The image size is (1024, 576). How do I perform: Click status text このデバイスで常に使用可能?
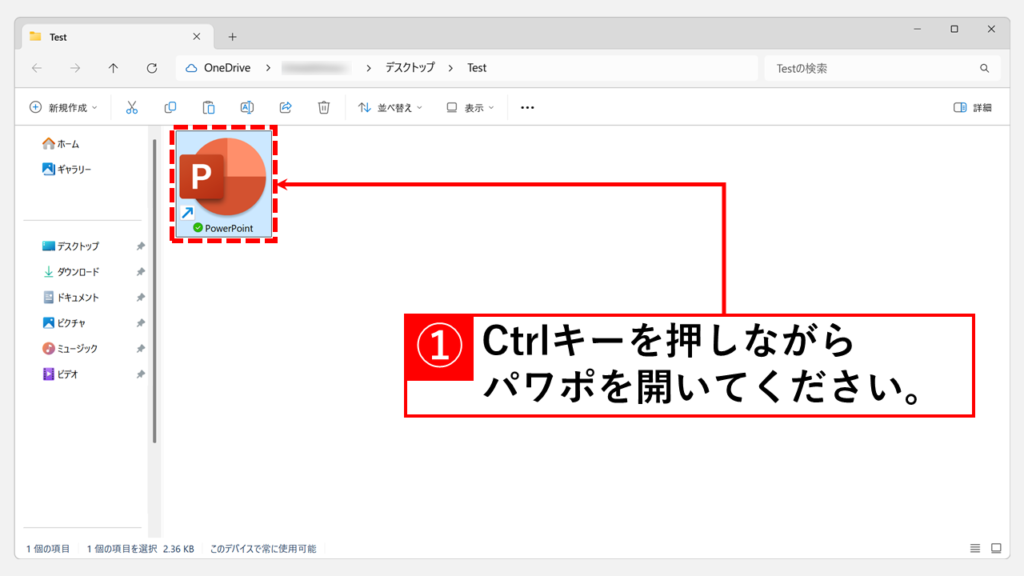pyautogui.click(x=263, y=549)
